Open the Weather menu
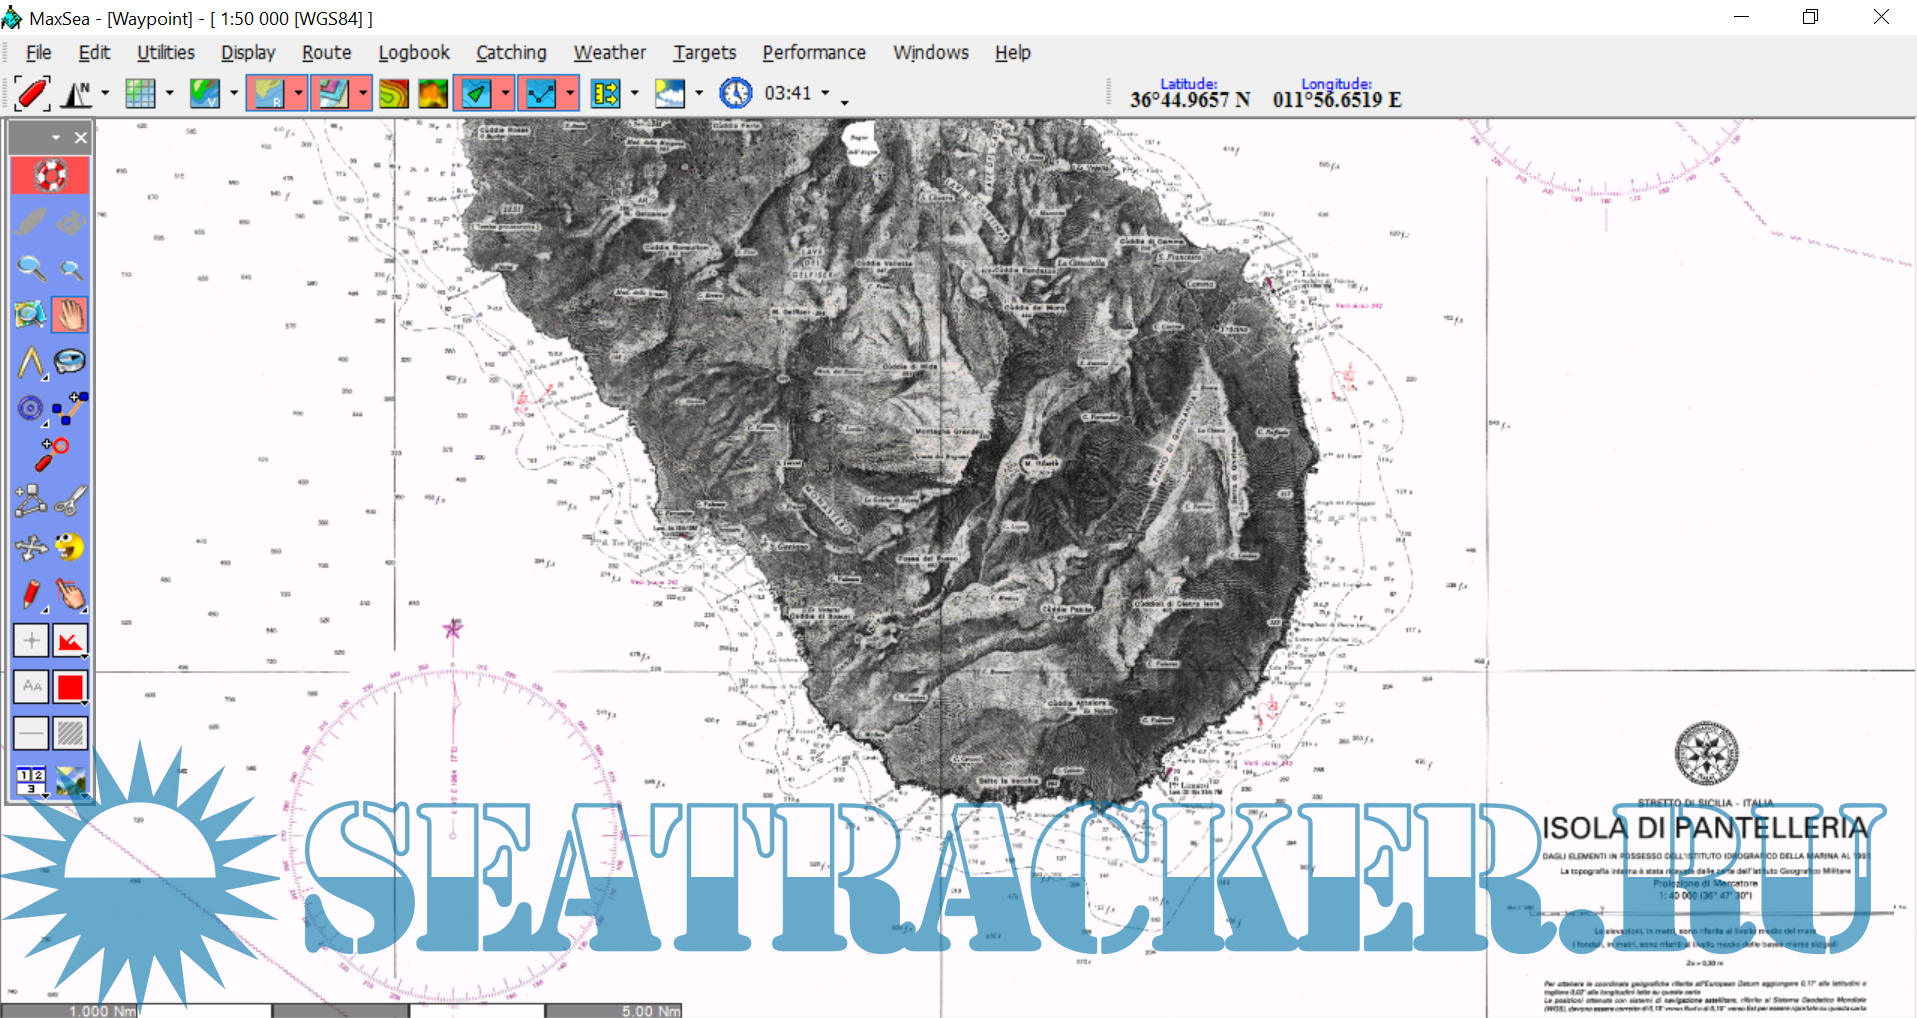 [x=609, y=53]
